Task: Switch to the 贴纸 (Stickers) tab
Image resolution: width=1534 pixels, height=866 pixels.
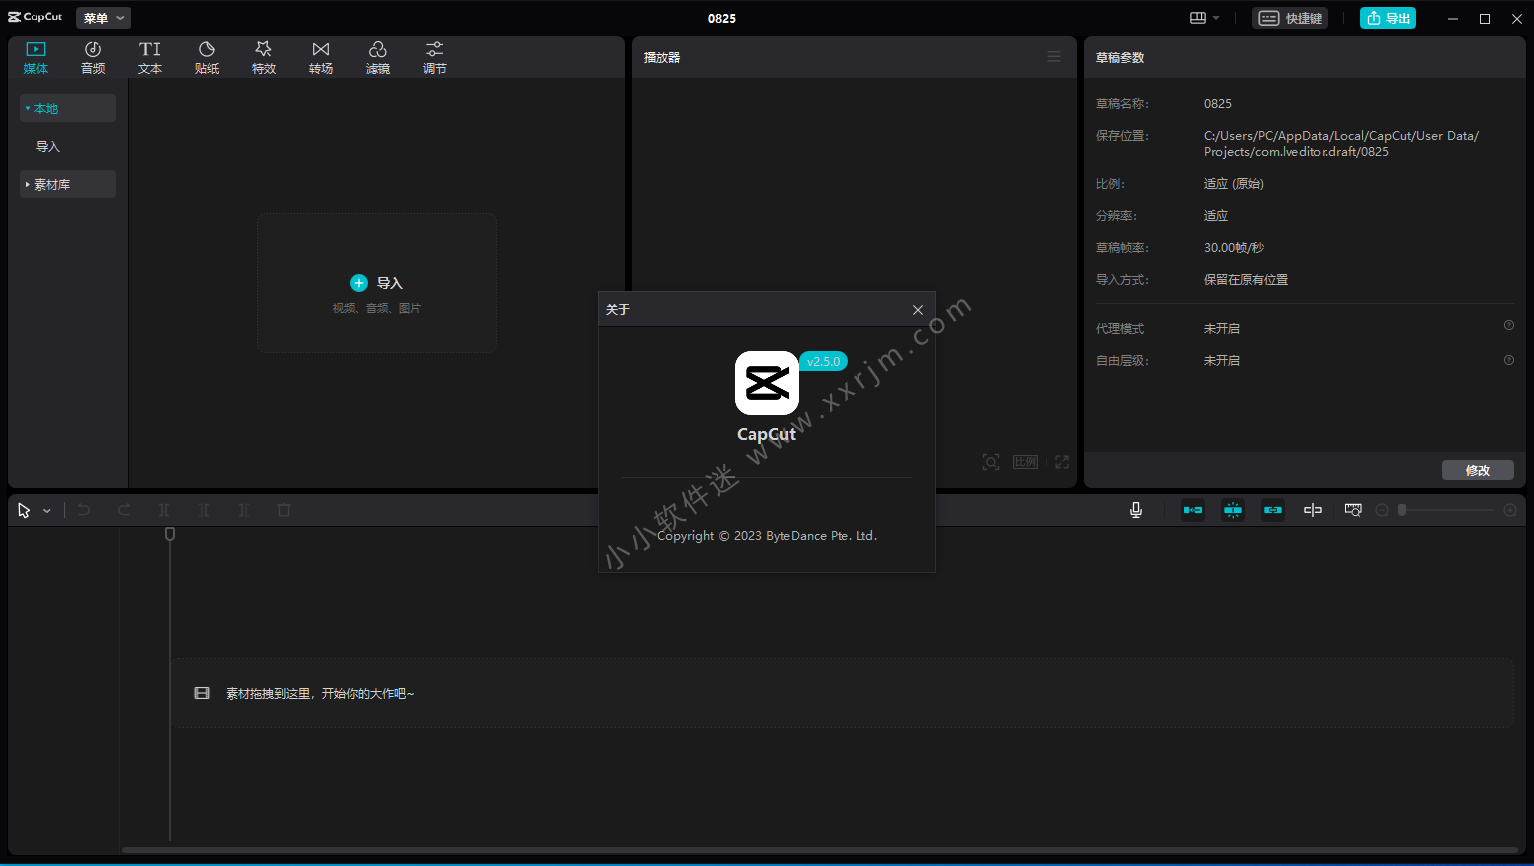Action: [x=207, y=58]
